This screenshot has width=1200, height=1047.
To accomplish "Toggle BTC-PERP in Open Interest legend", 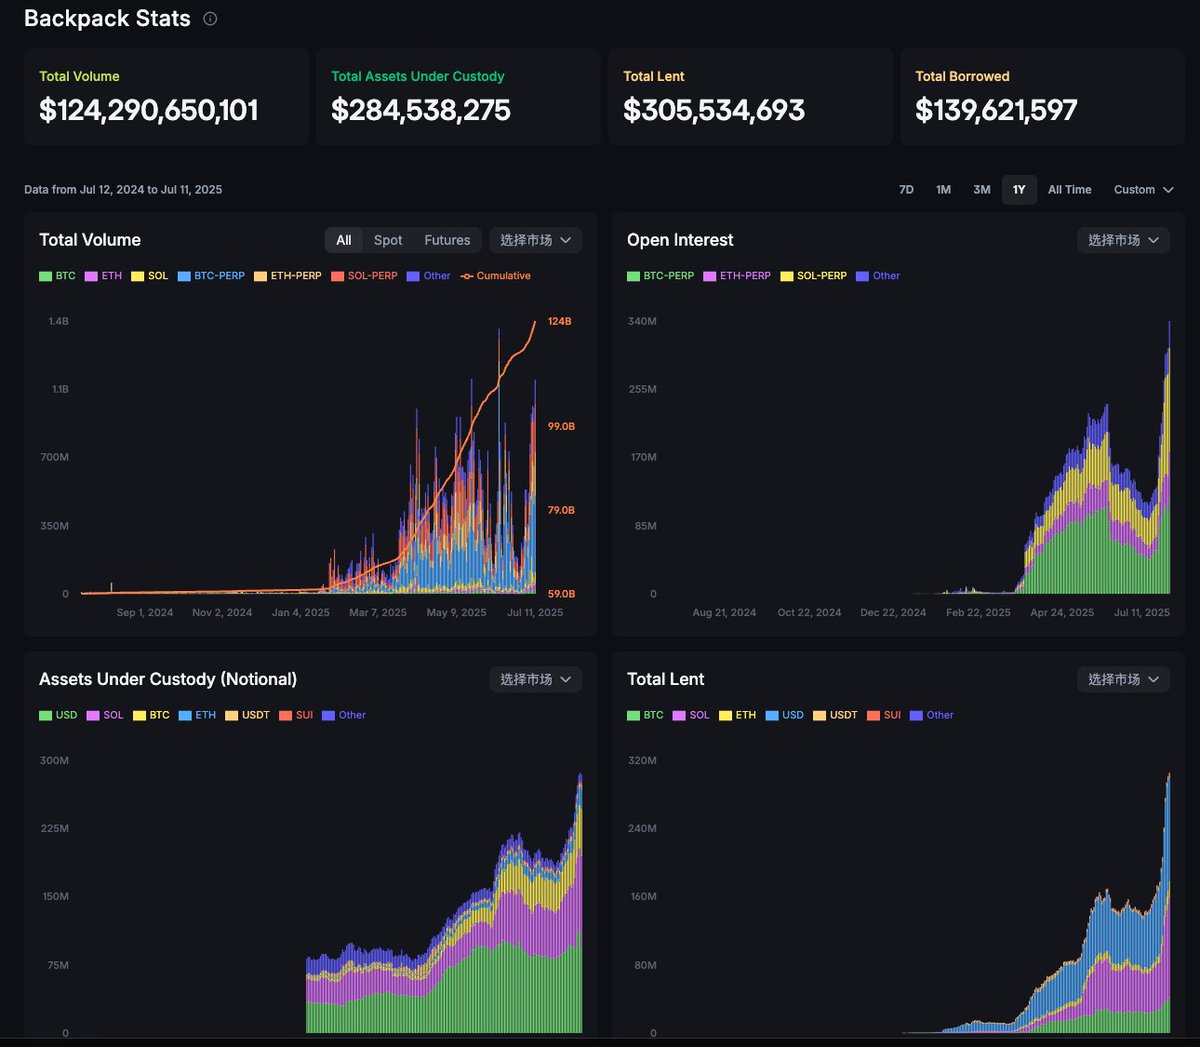I will tap(661, 276).
